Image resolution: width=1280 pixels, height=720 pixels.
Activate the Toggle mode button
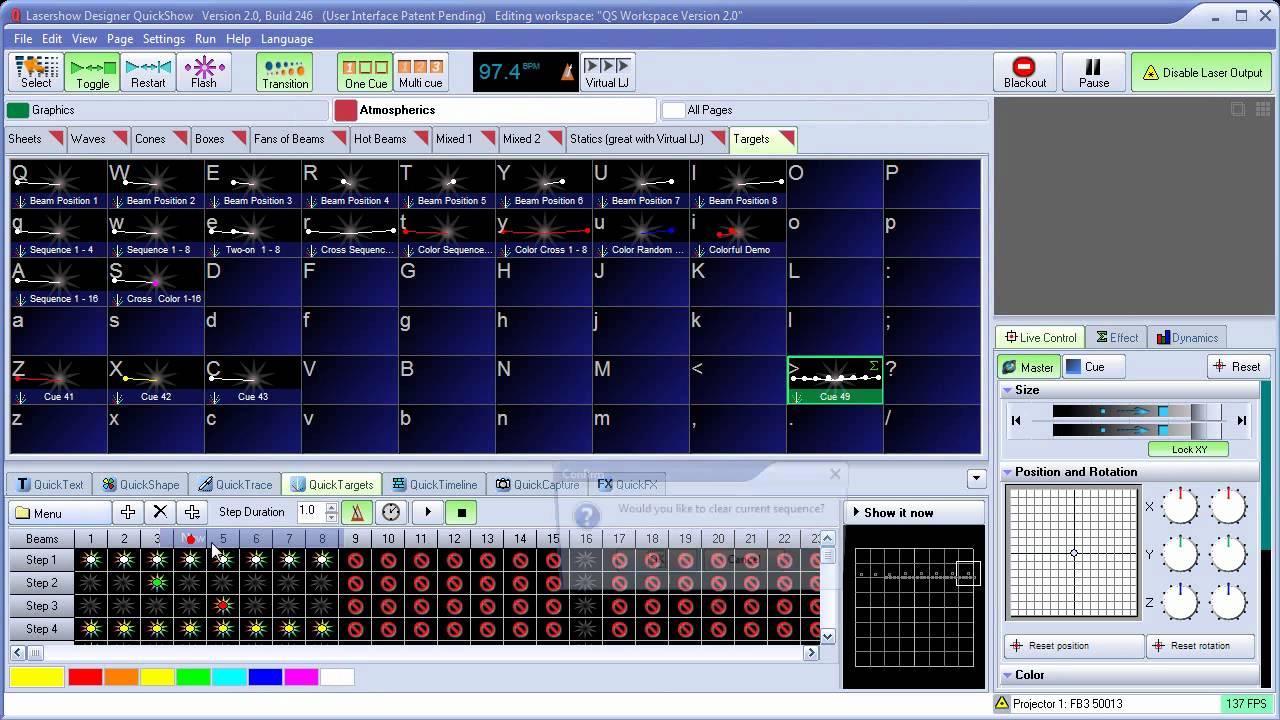click(x=93, y=72)
